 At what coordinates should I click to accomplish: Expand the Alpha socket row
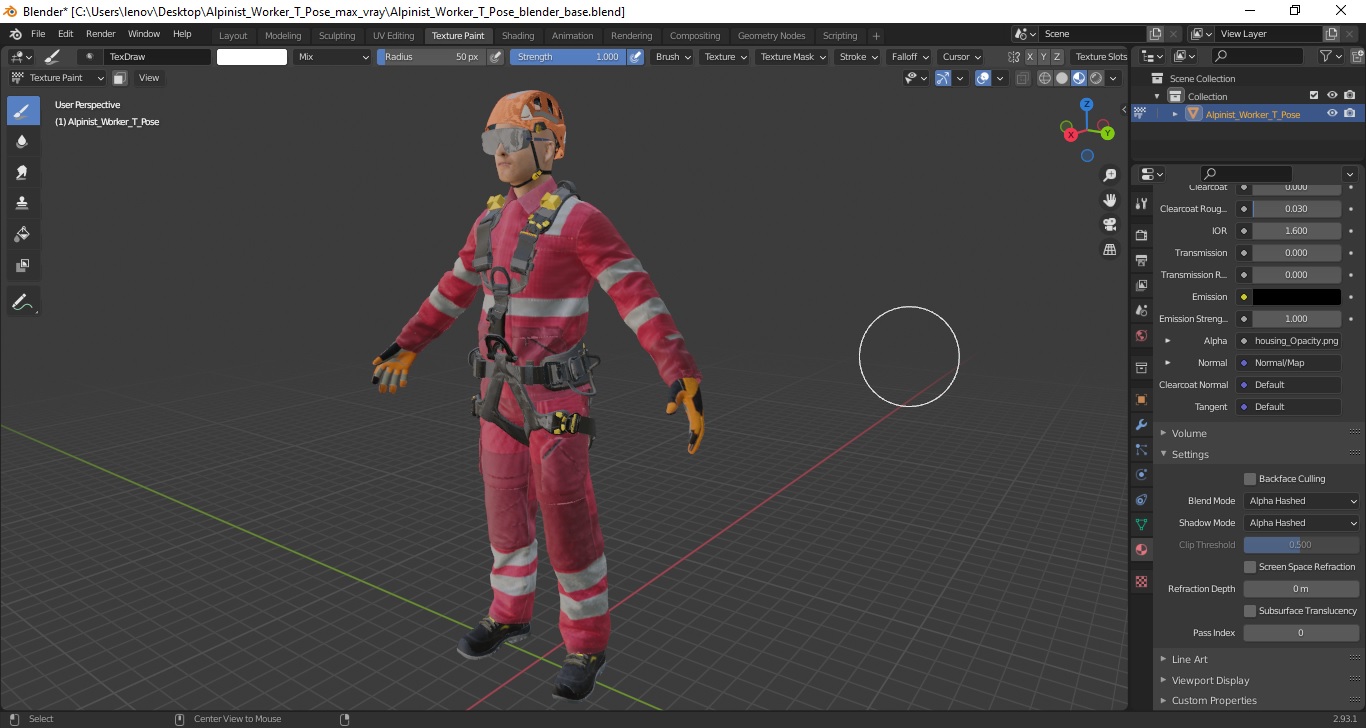coord(1167,341)
